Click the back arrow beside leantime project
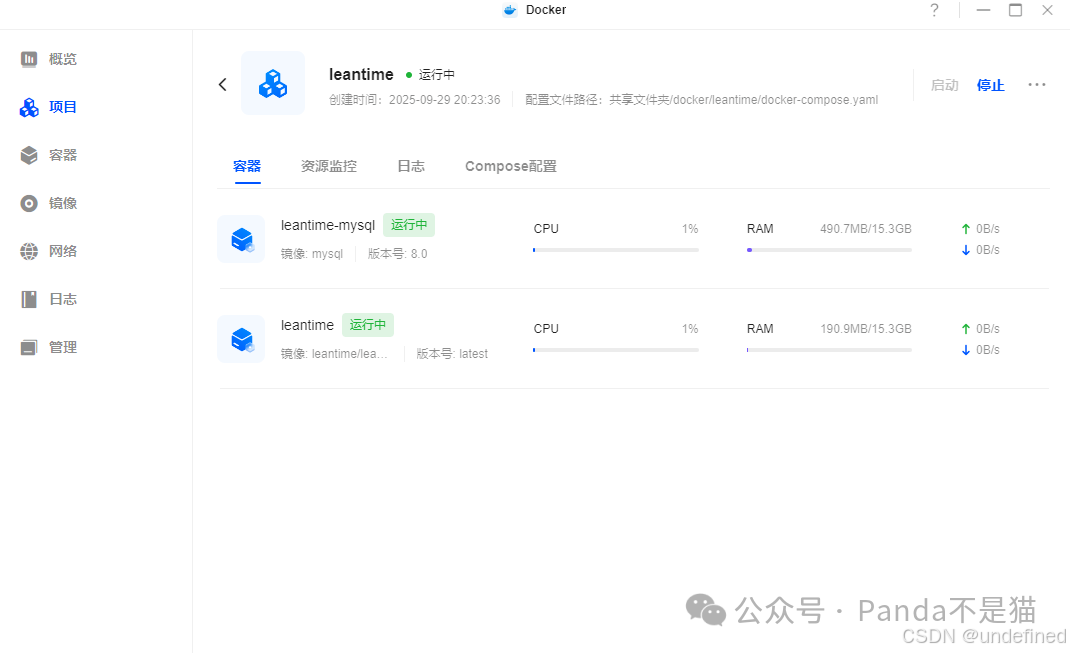The width and height of the screenshot is (1070, 653). 222,84
